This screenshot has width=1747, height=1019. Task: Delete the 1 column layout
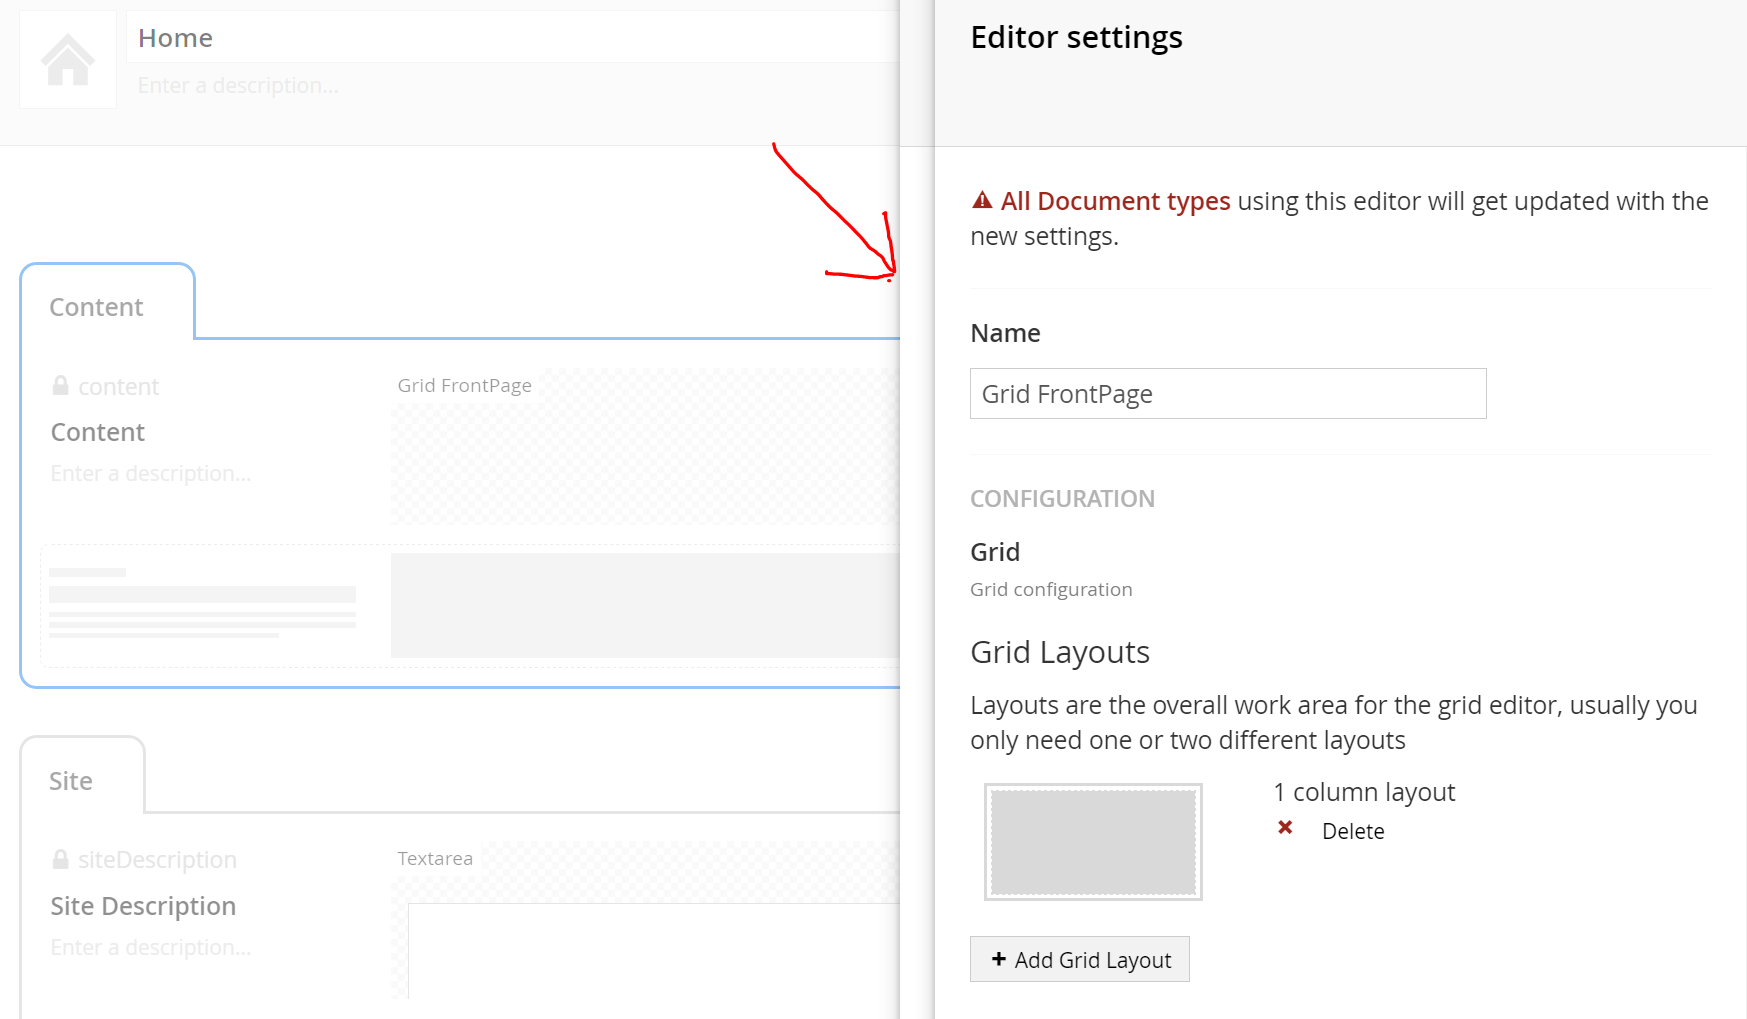pyautogui.click(x=1353, y=831)
